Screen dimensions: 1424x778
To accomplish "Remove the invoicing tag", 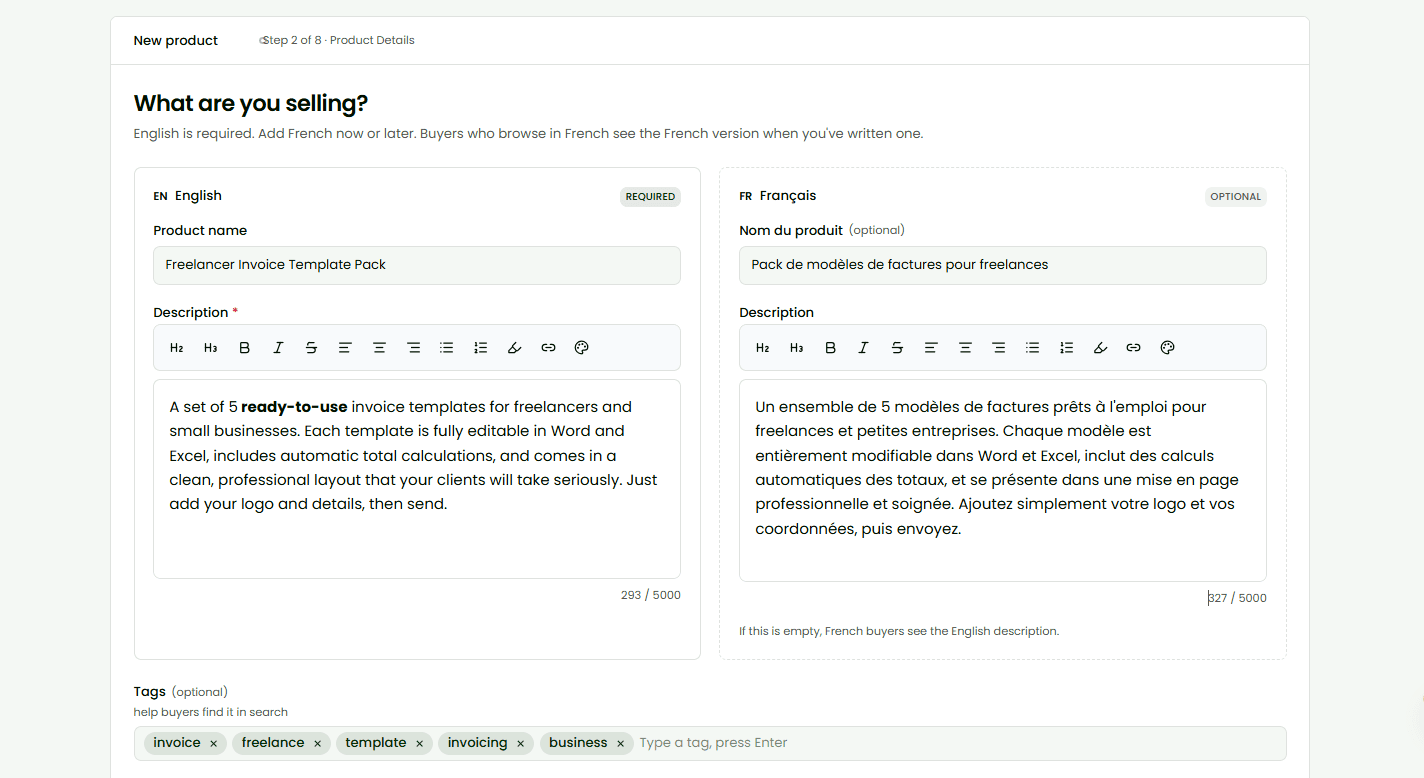I will tap(521, 744).
